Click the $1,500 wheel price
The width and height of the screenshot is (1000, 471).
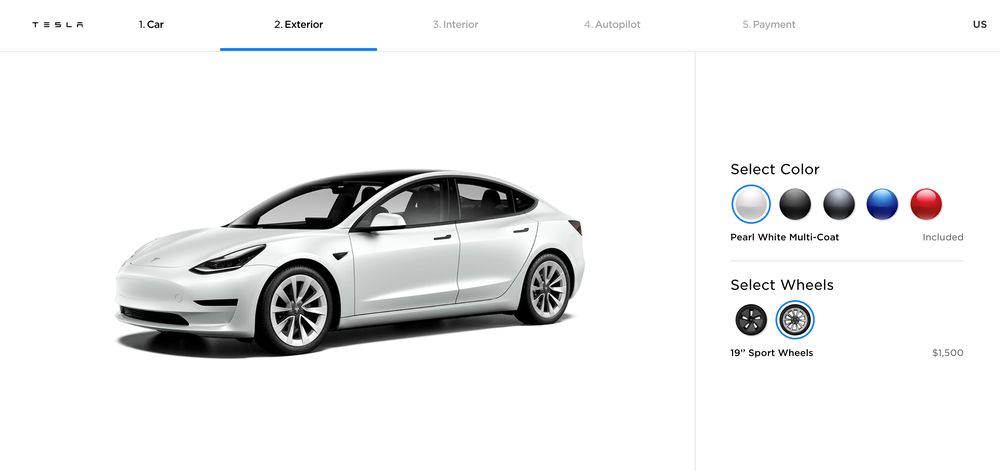click(948, 353)
